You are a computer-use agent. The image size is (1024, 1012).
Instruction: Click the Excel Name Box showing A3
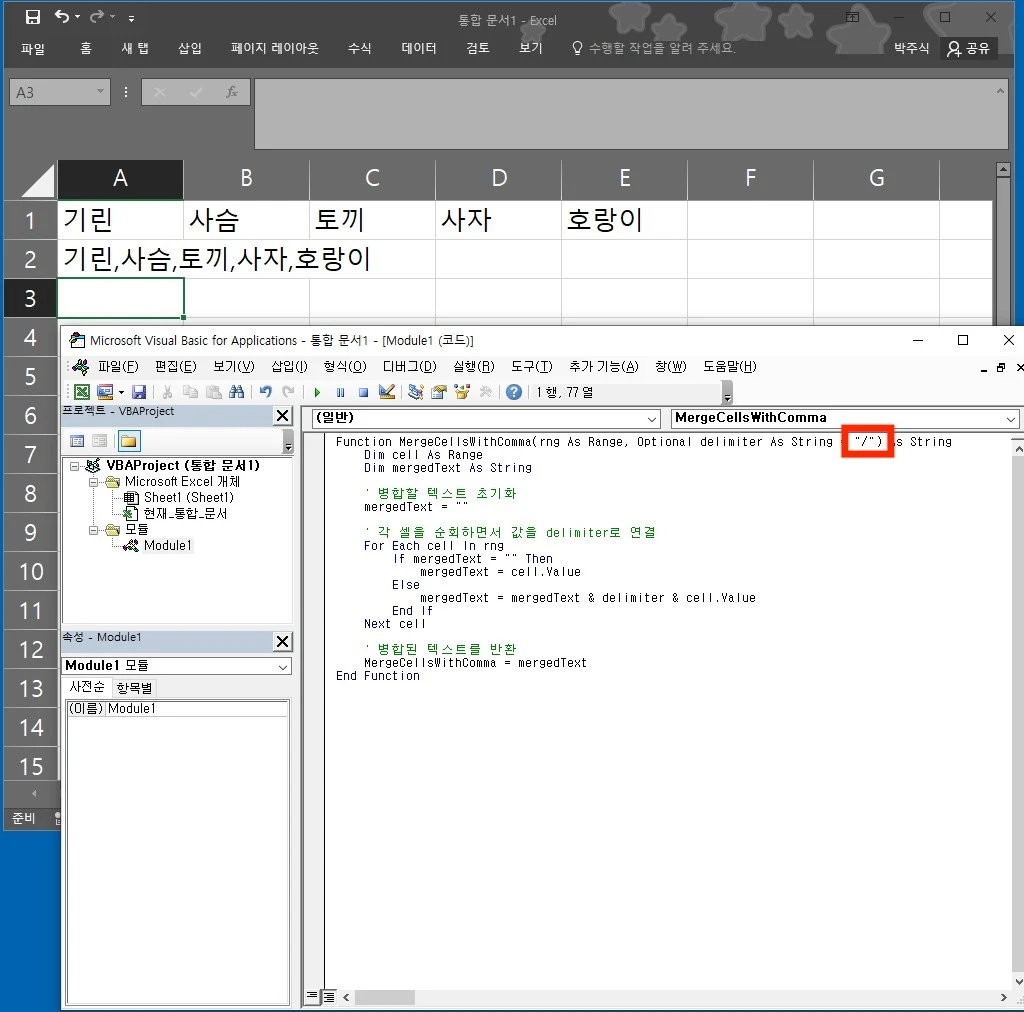tap(59, 93)
